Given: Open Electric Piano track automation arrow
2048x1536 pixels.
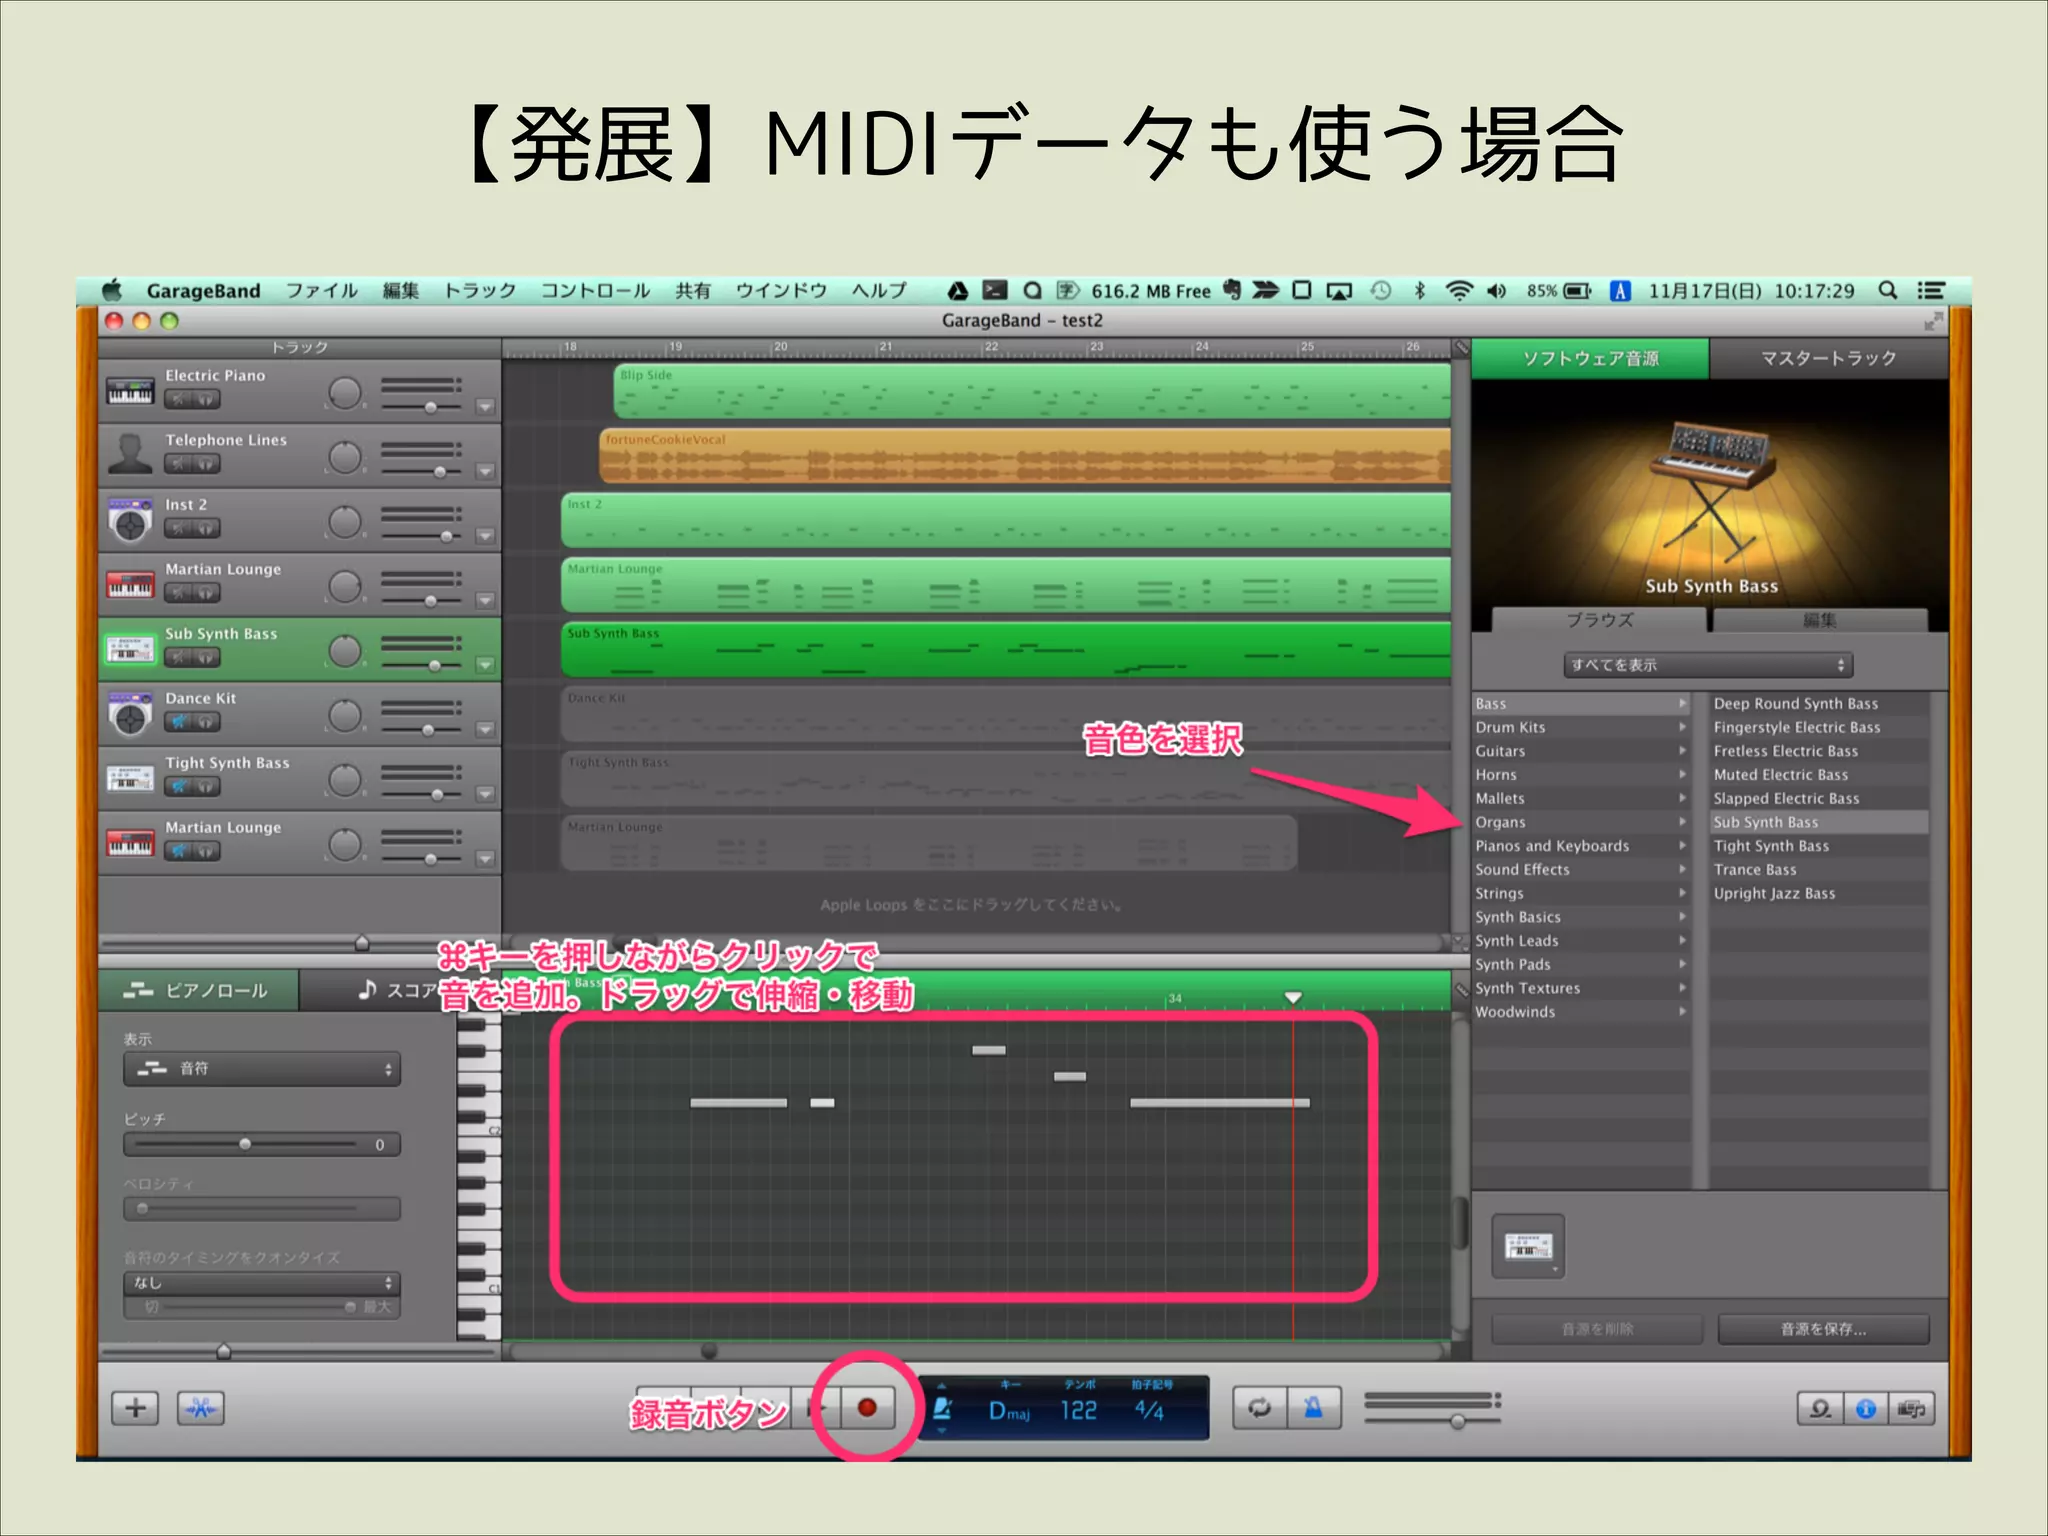Looking at the screenshot, I should coord(485,407).
